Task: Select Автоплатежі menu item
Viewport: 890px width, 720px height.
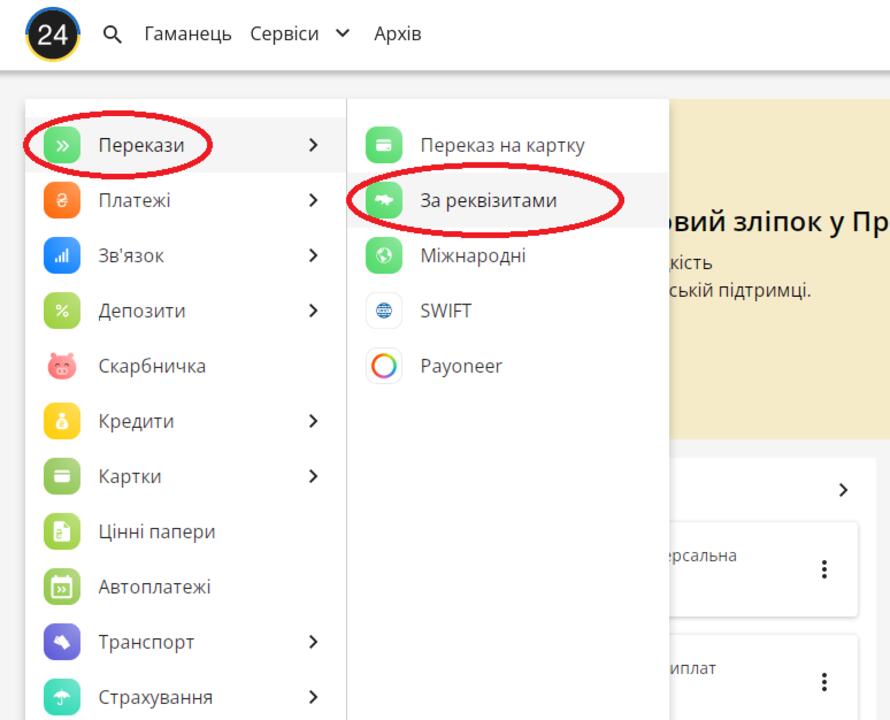Action: [x=186, y=587]
